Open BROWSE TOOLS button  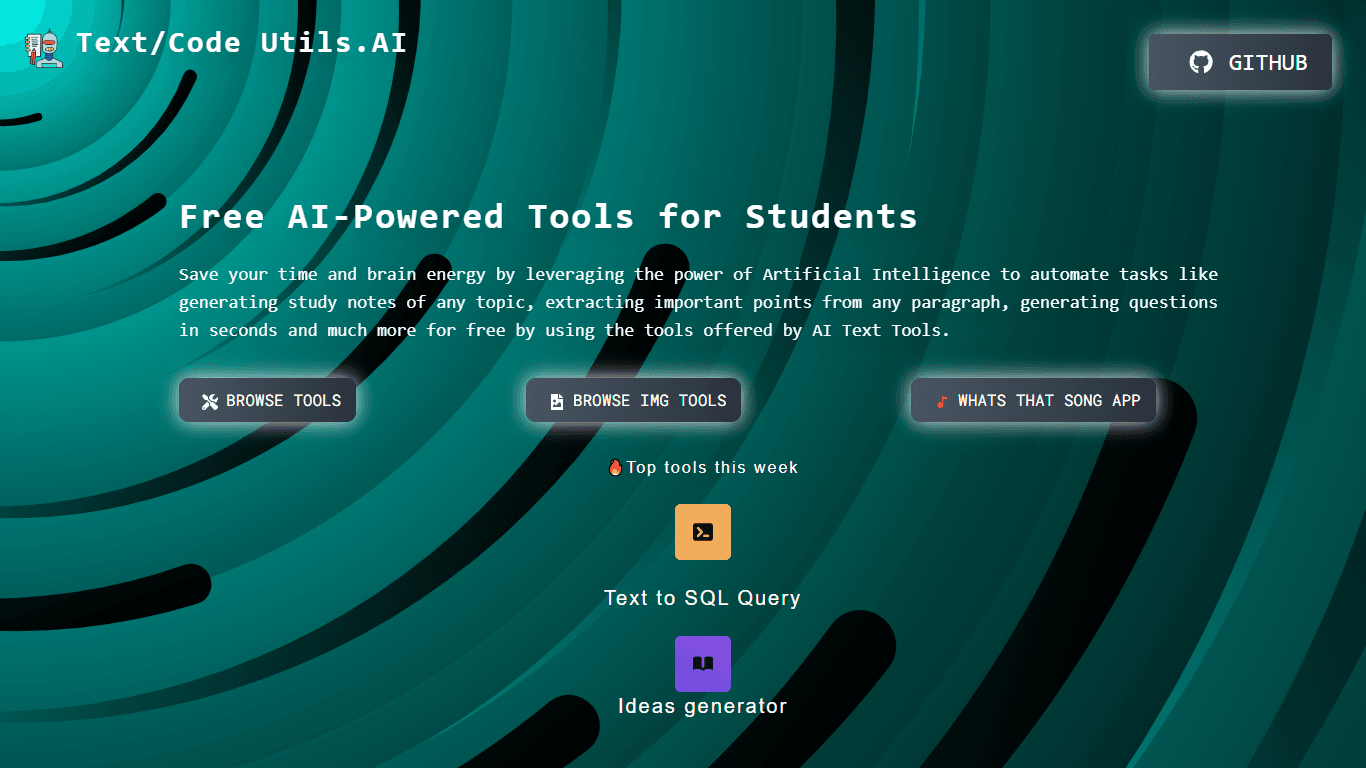click(267, 400)
